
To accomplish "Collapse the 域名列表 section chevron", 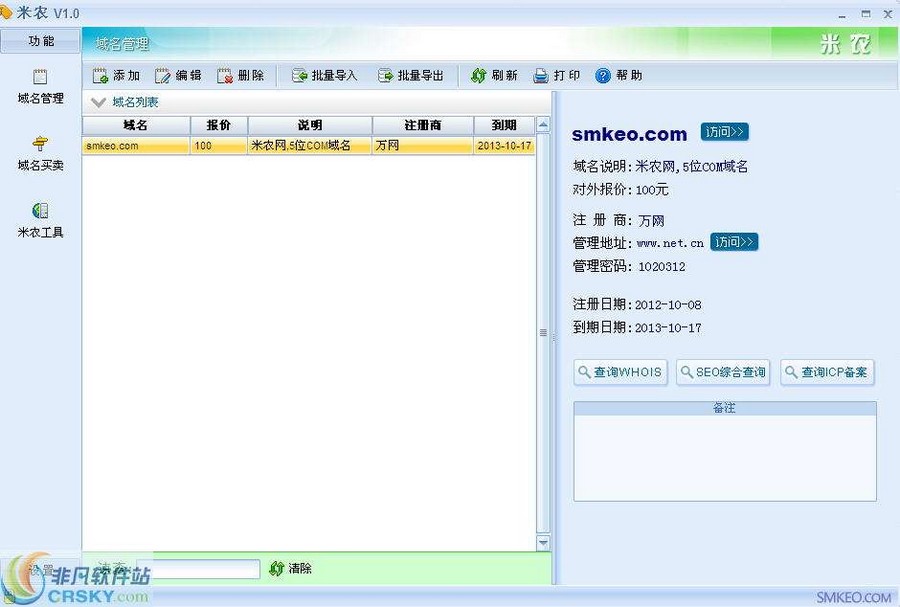I will point(97,101).
